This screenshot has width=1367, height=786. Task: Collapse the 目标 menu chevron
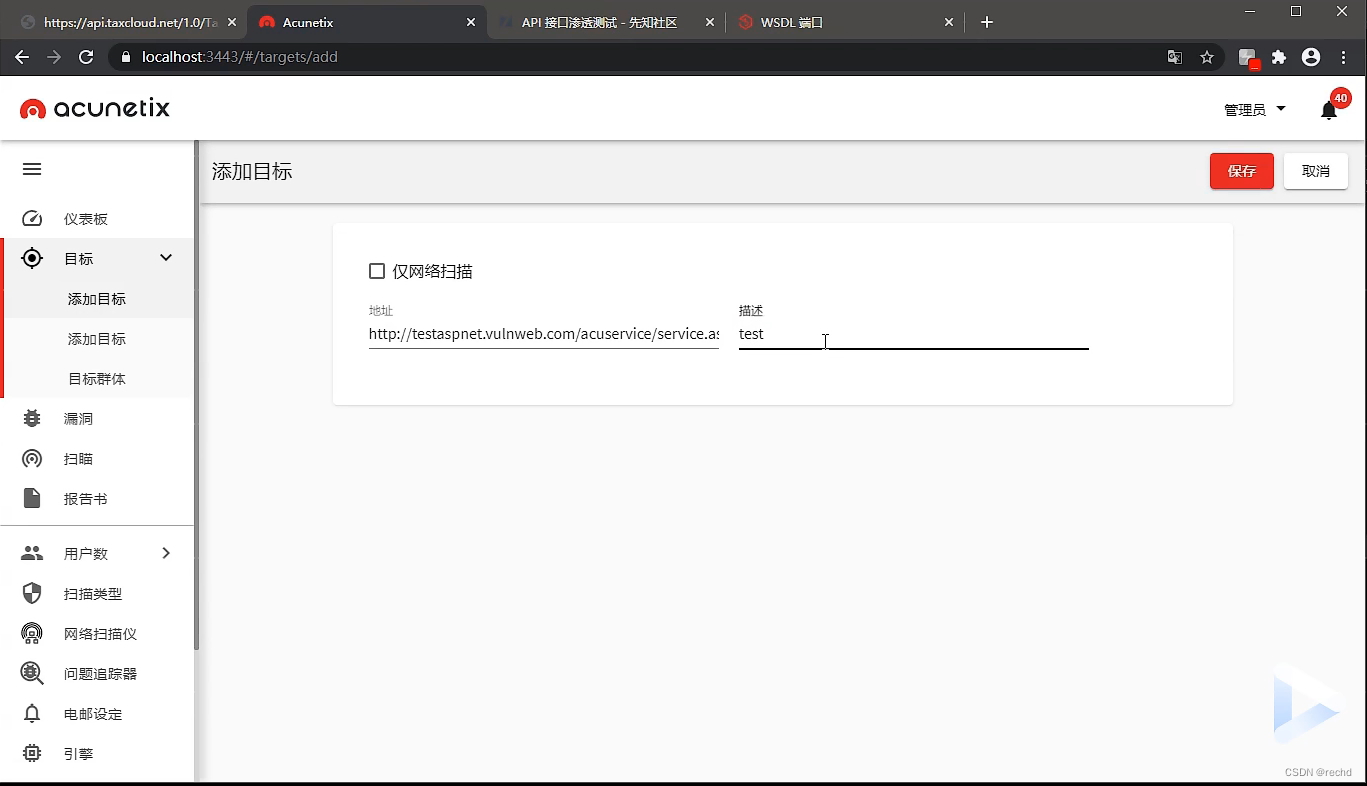tap(166, 258)
